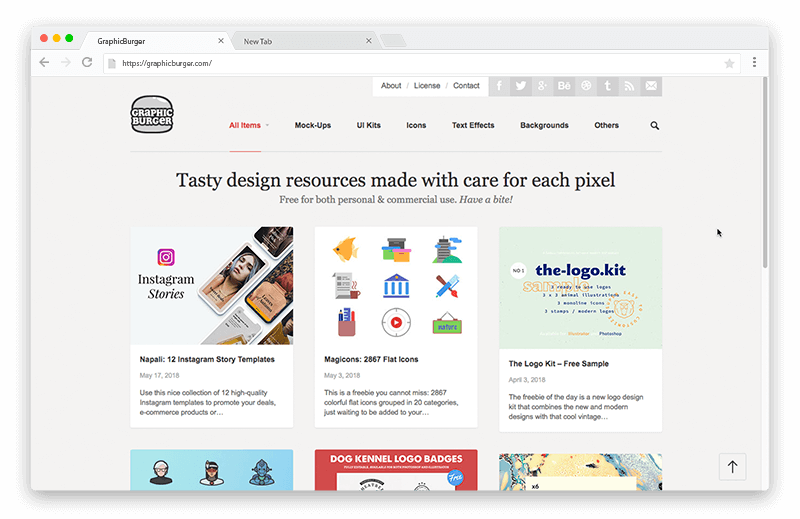
Task: Bookmark the page using the star icon
Action: [729, 63]
